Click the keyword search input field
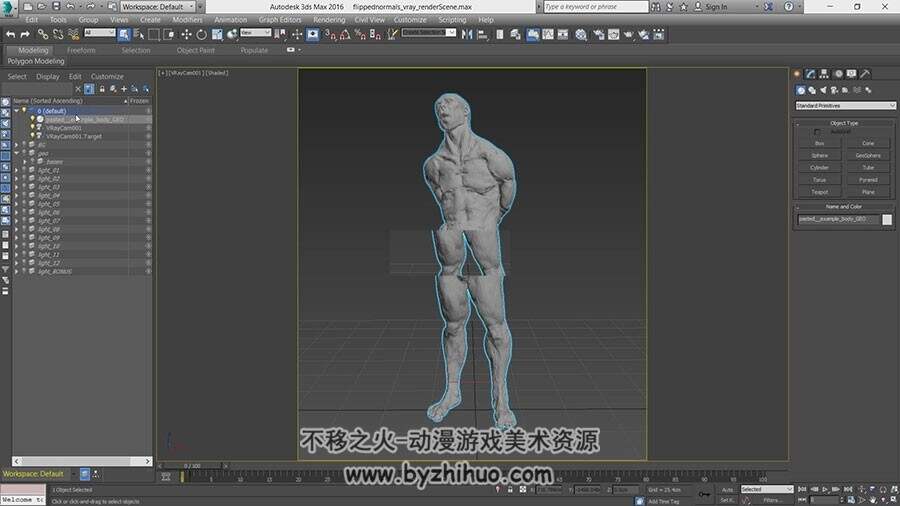Image resolution: width=900 pixels, height=506 pixels. [x=595, y=7]
